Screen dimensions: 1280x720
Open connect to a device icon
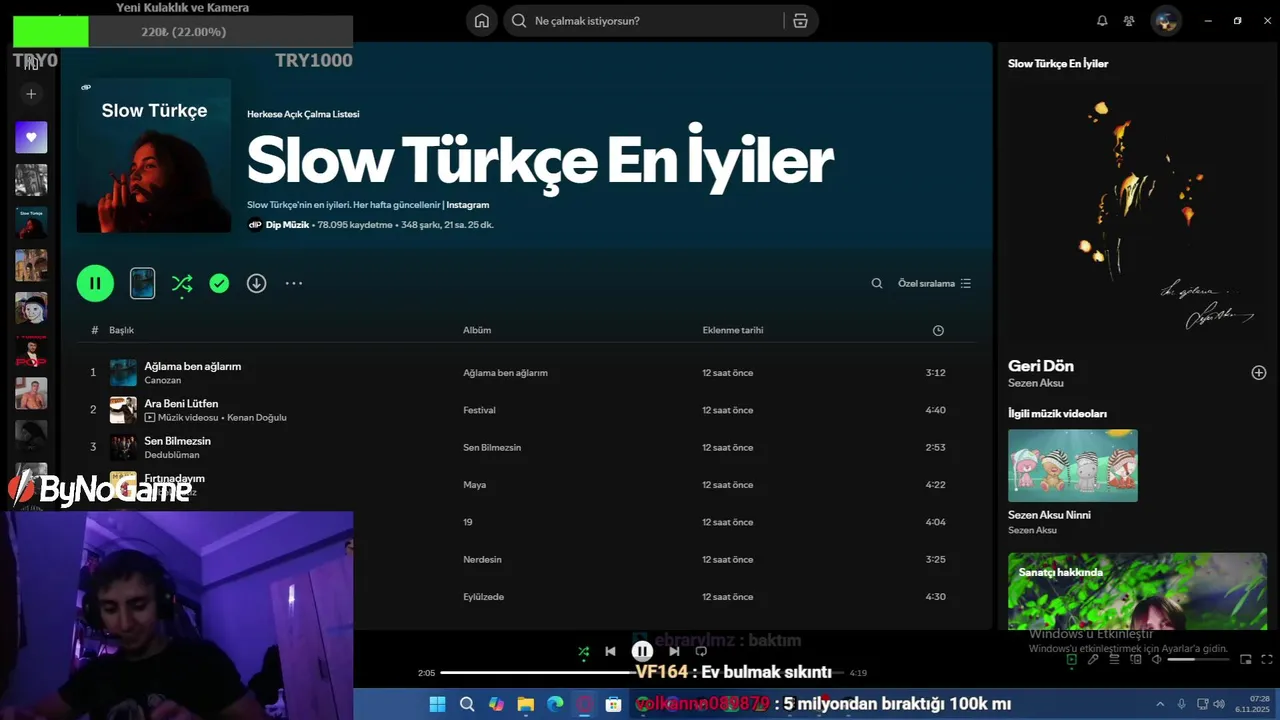pyautogui.click(x=1135, y=660)
